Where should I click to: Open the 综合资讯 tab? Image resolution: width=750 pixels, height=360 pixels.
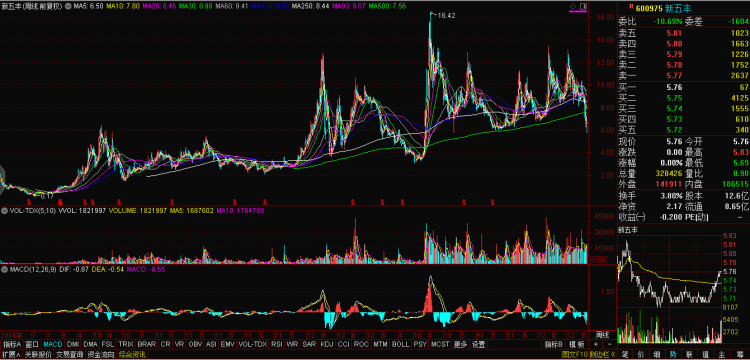tap(132, 355)
